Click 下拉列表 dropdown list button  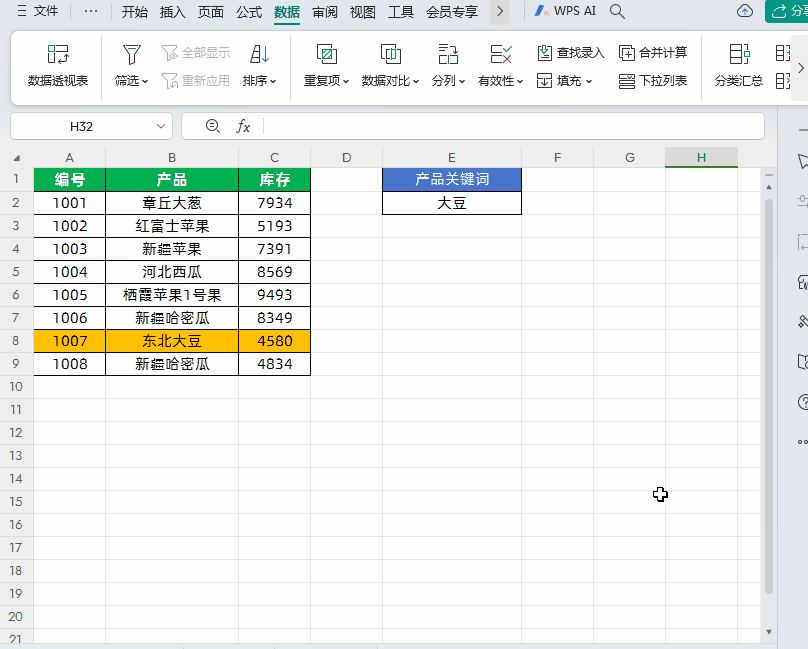(x=653, y=80)
